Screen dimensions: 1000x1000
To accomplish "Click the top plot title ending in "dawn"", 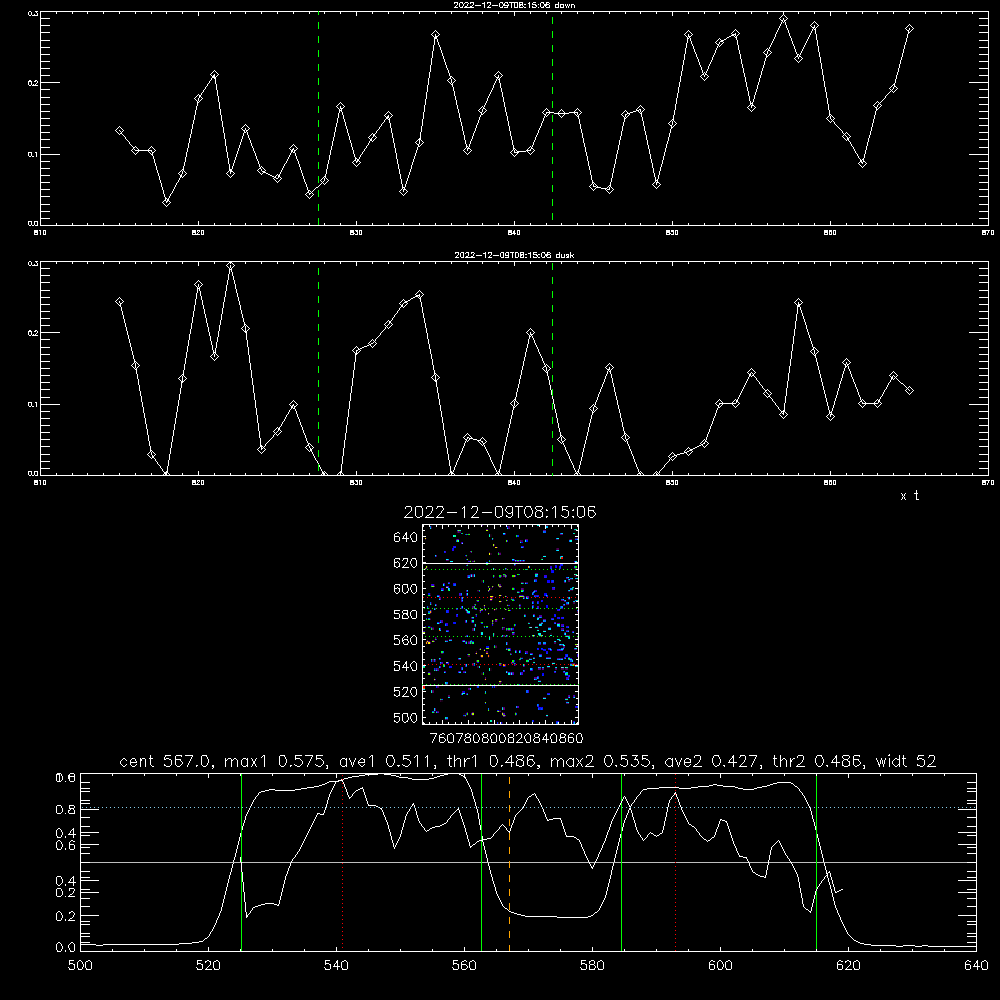I will (514, 5).
